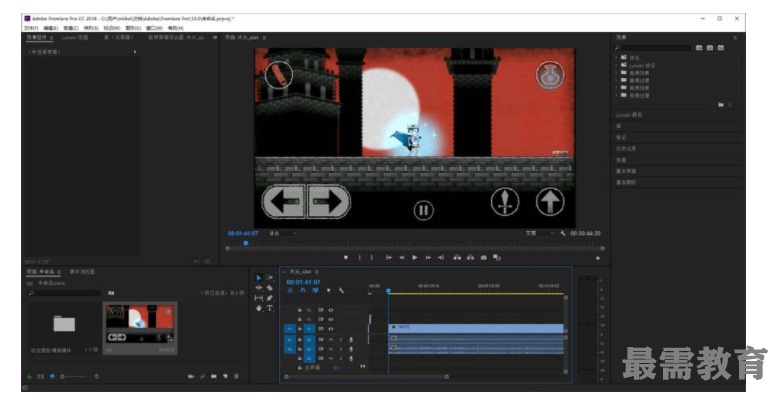Expand the 视频过渡 folder
The image size is (774, 403).
617,95
